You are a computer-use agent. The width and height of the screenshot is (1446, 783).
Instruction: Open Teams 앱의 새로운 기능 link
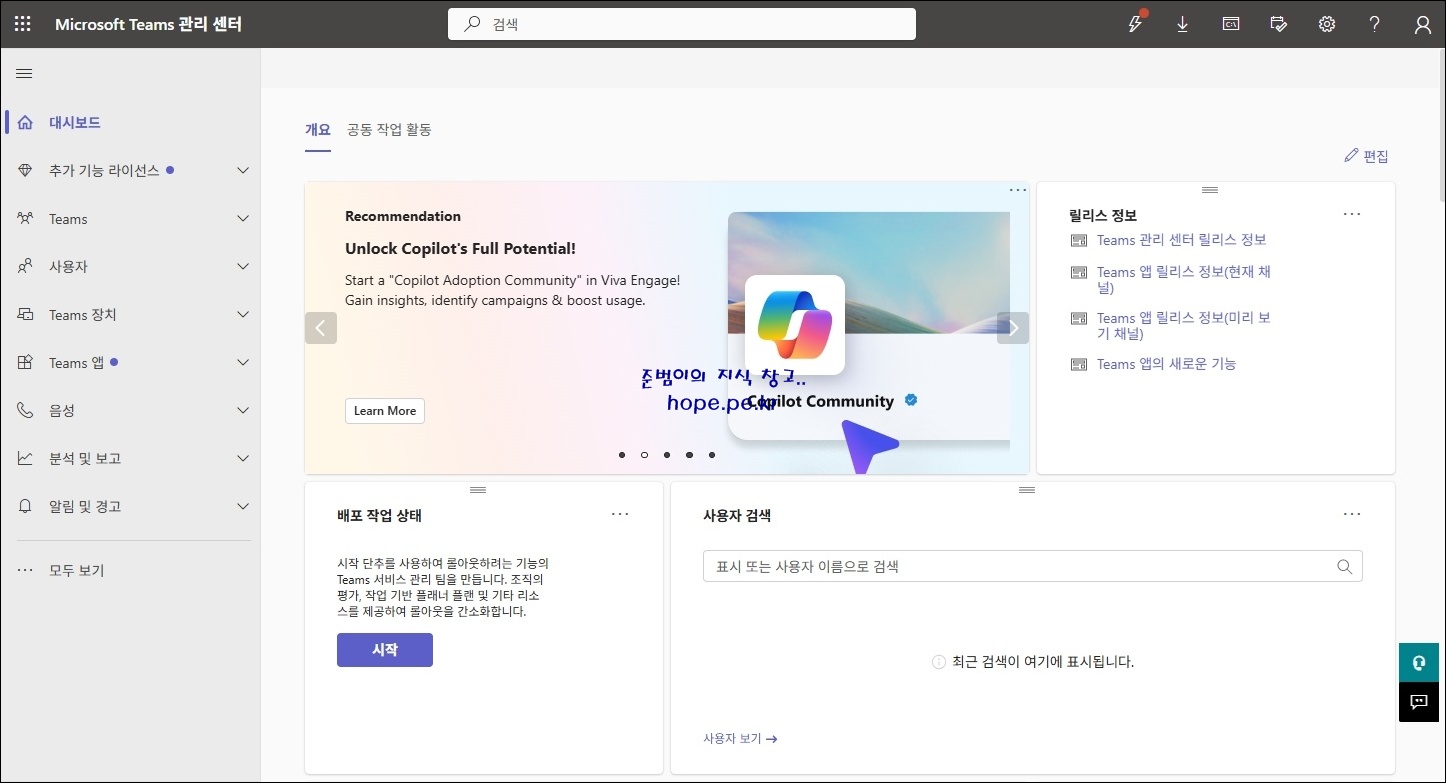[1167, 364]
